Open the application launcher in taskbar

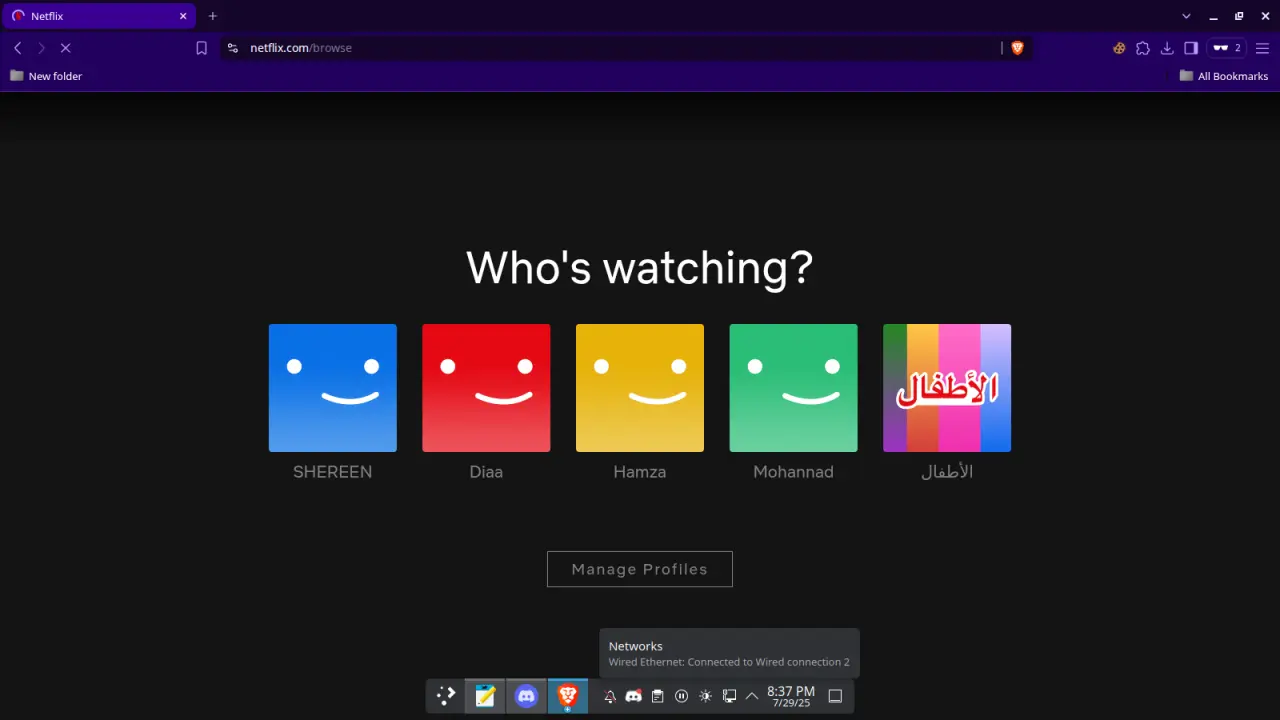click(x=446, y=696)
